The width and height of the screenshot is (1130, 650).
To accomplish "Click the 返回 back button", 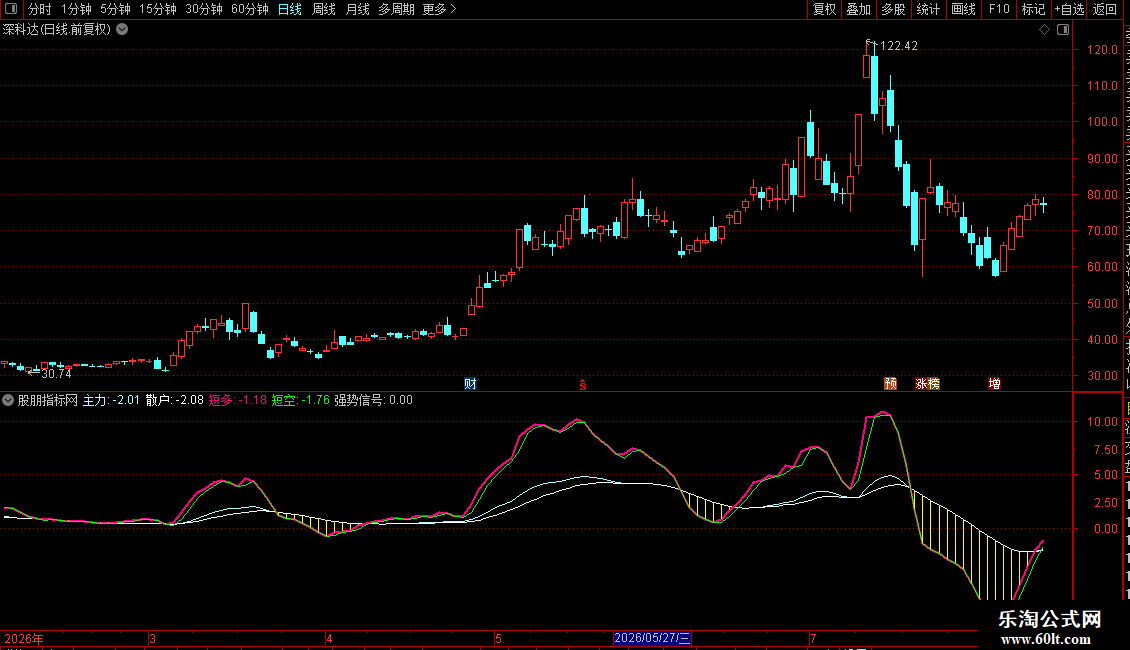I will pyautogui.click(x=1105, y=9).
